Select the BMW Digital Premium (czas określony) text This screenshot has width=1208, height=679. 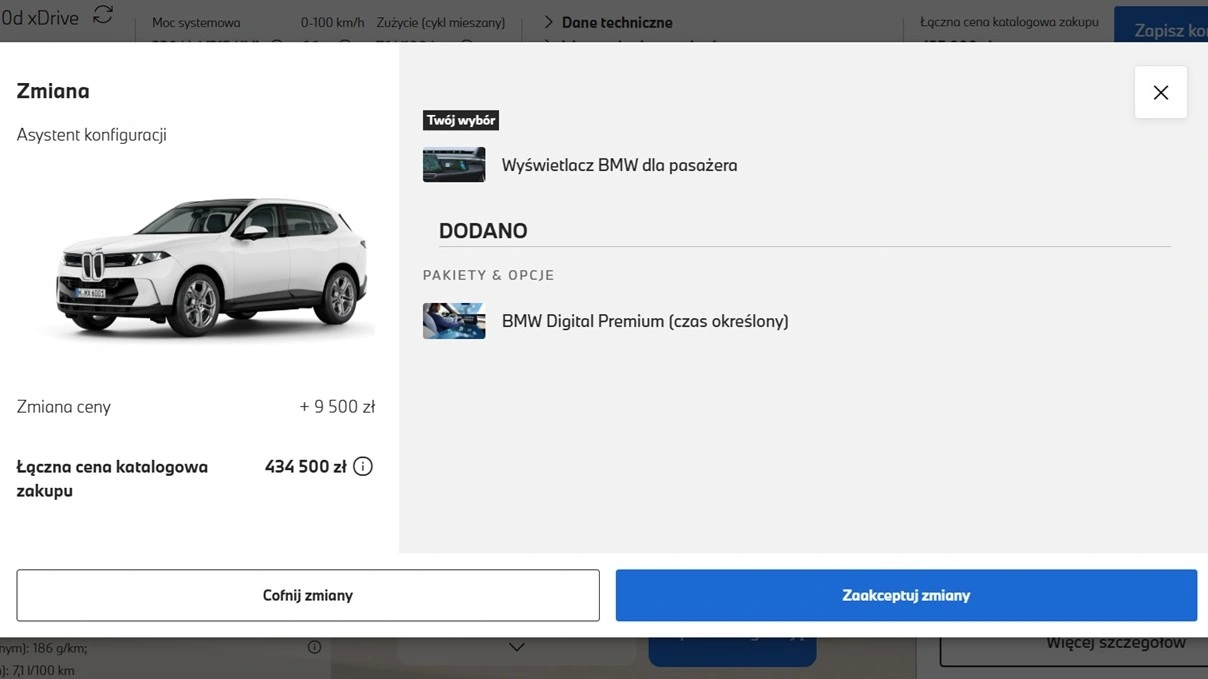coord(645,321)
